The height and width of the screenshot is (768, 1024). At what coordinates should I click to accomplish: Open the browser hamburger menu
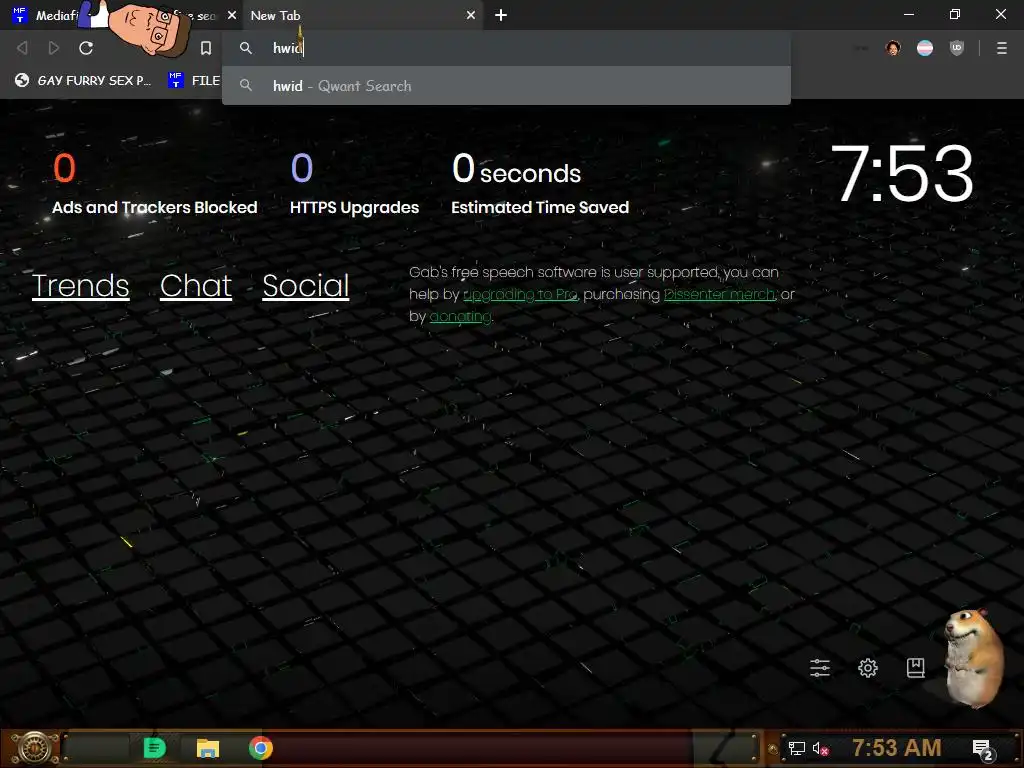(x=1001, y=48)
